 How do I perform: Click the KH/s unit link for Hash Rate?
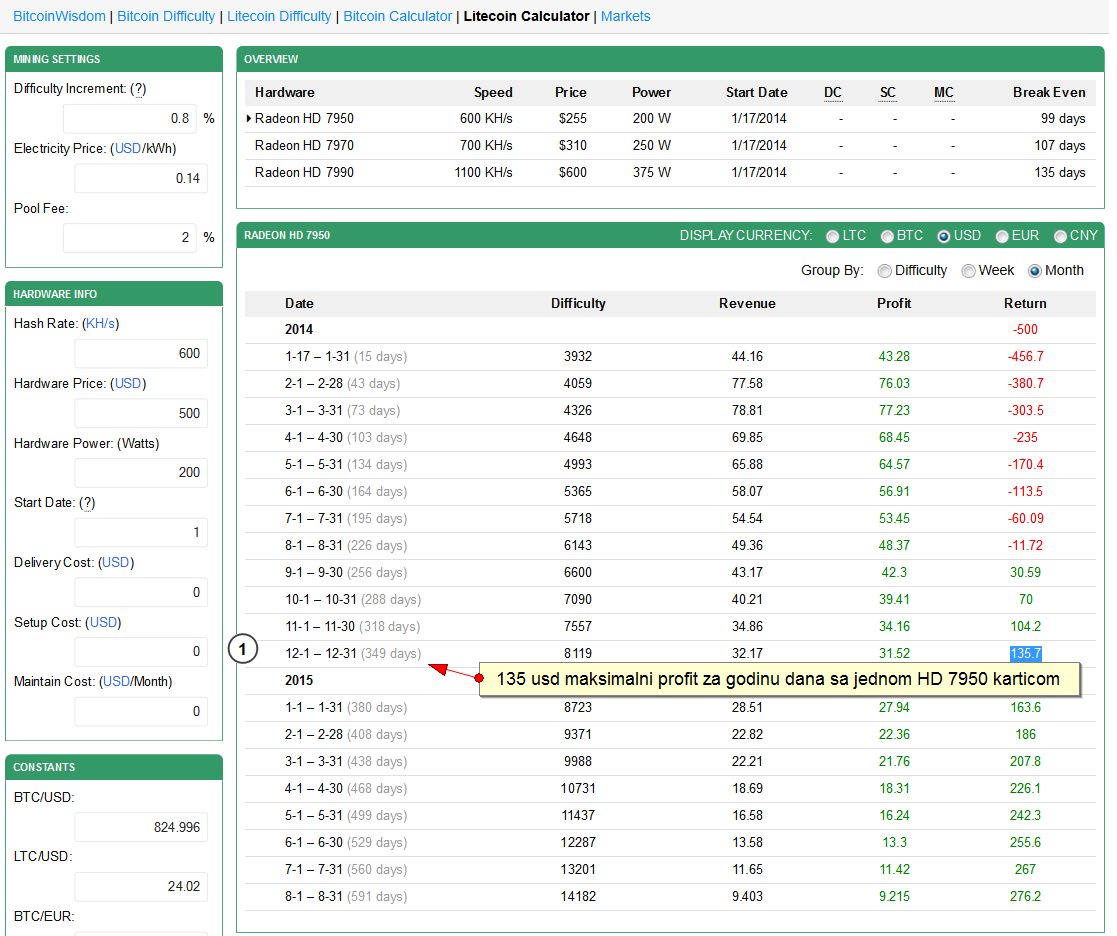[100, 324]
